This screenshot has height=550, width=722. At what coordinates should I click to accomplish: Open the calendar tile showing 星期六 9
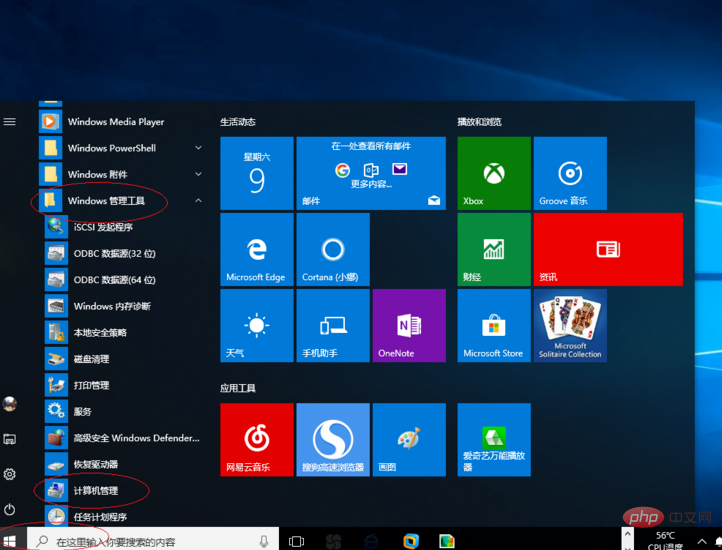tap(257, 173)
